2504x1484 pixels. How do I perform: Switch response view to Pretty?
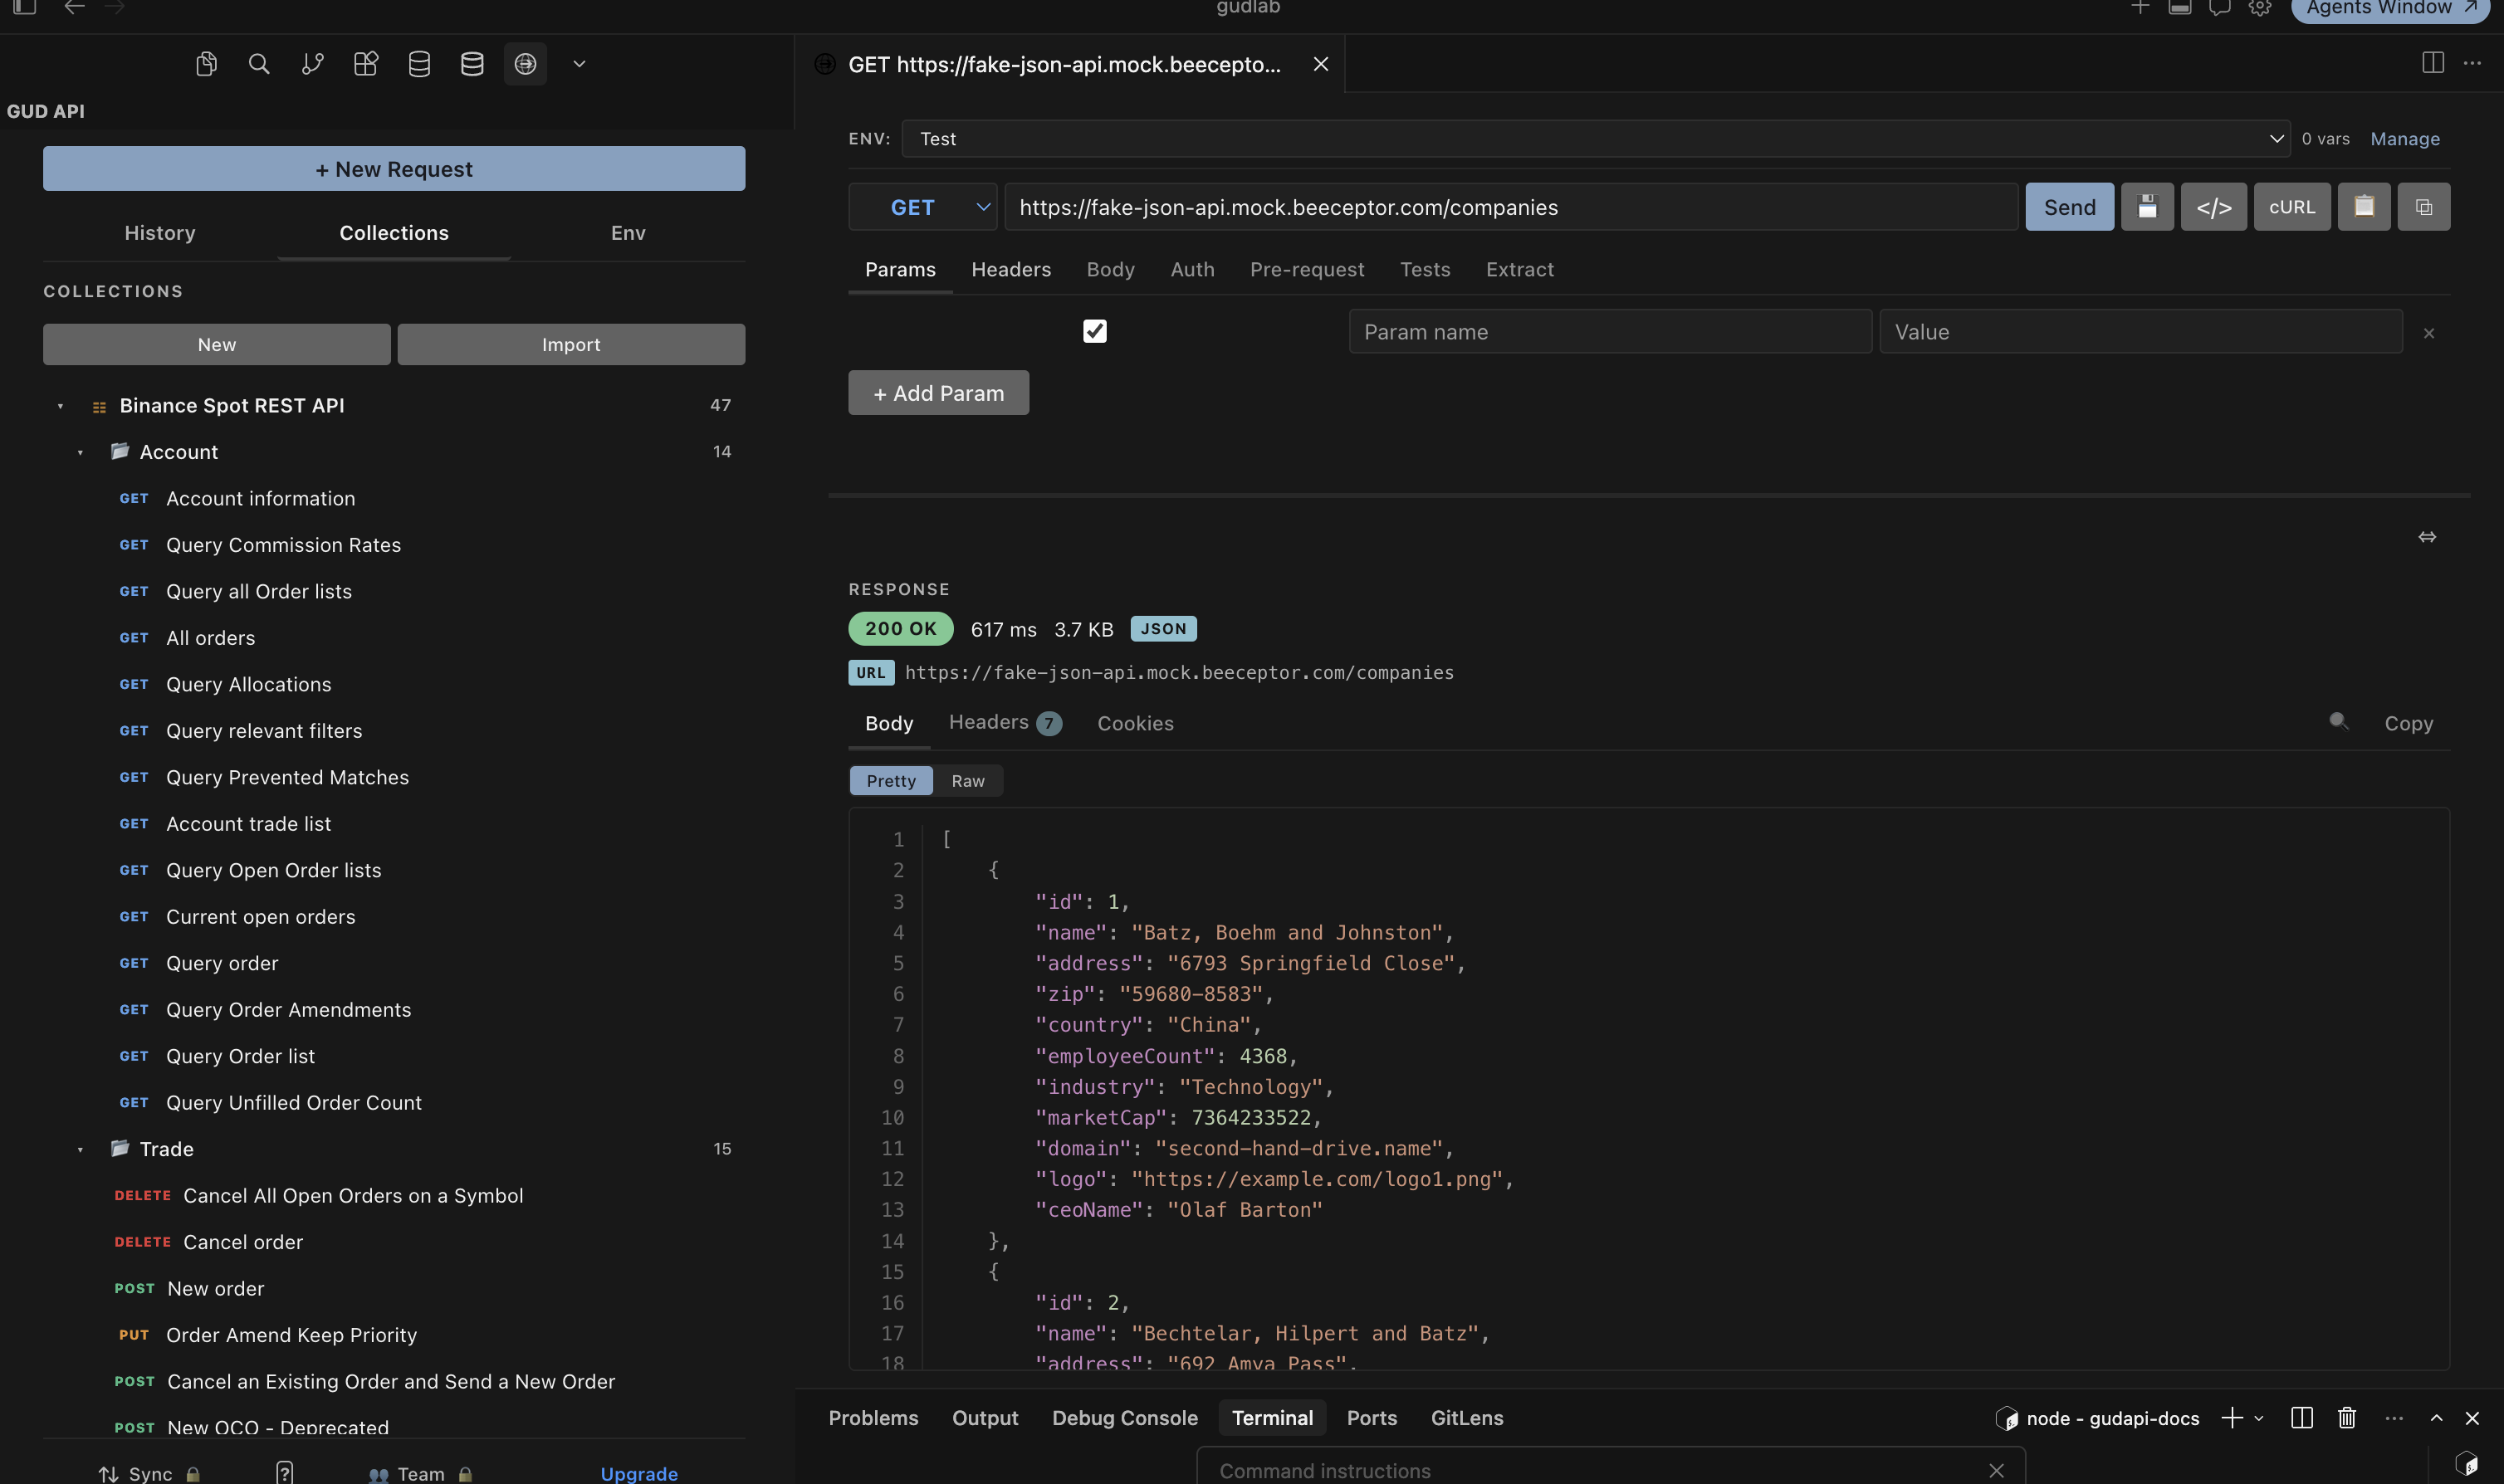(891, 781)
